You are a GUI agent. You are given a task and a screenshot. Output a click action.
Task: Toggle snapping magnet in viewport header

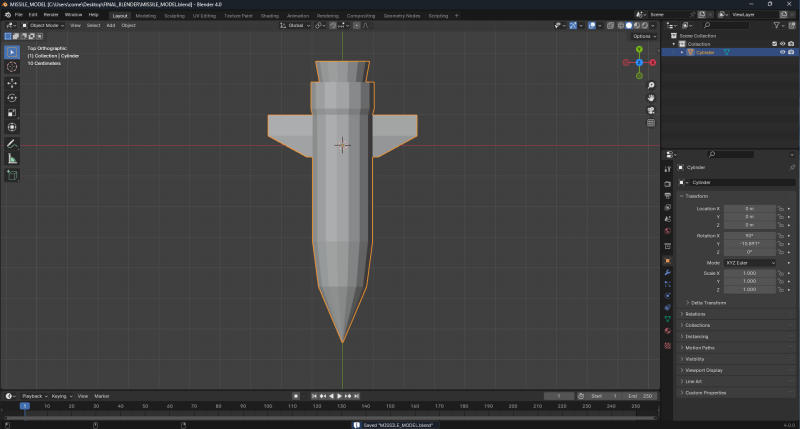pos(333,26)
